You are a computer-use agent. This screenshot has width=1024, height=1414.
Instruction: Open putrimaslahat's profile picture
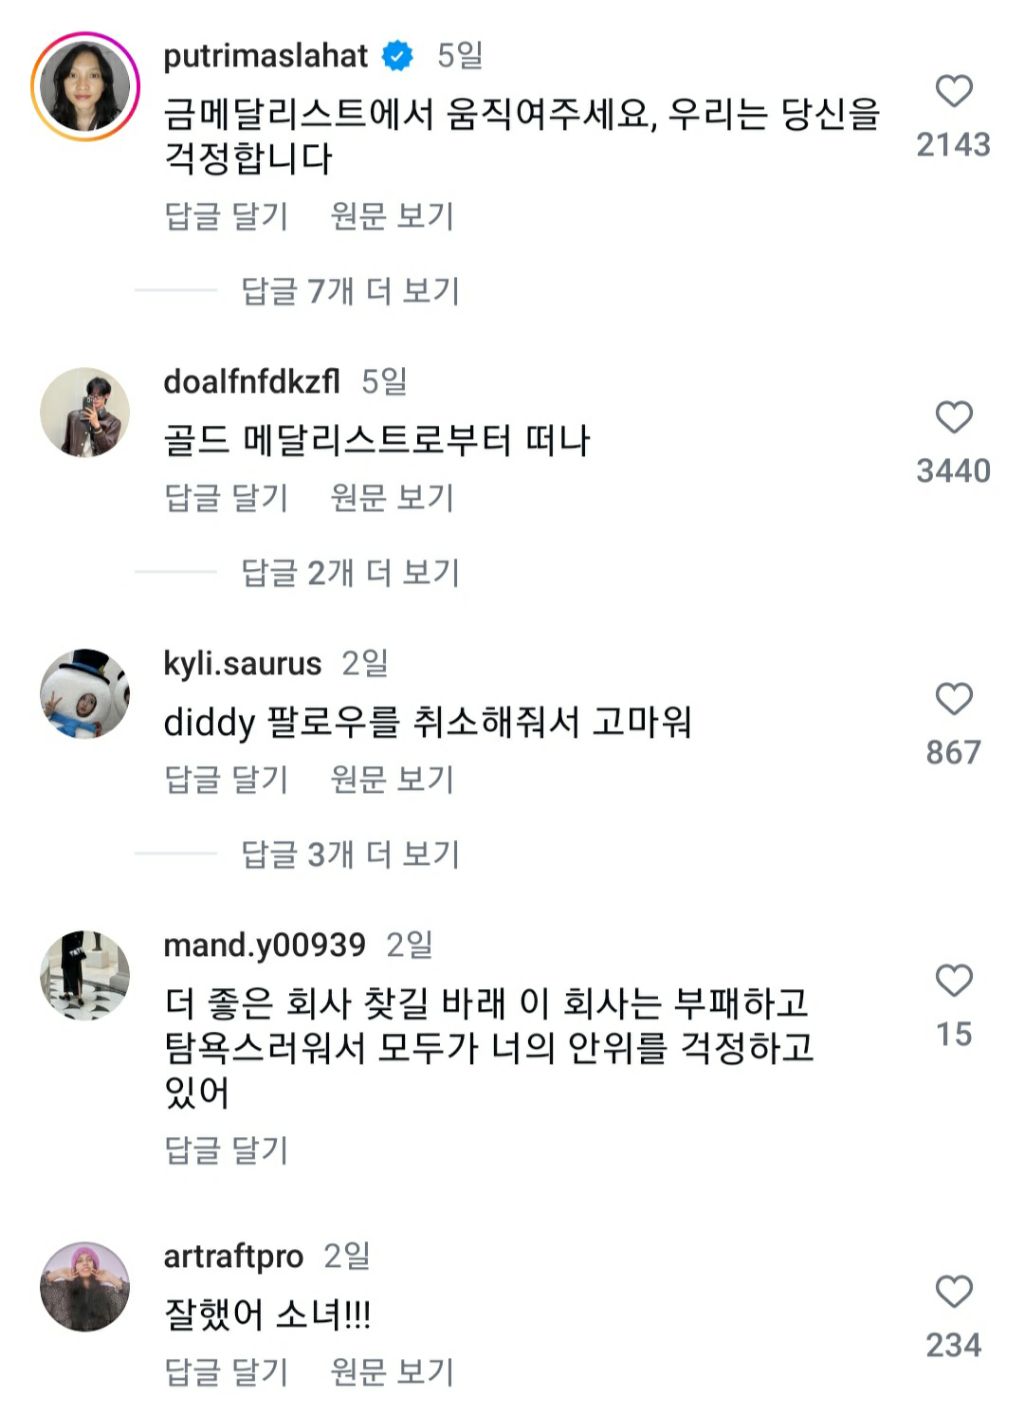coord(85,86)
